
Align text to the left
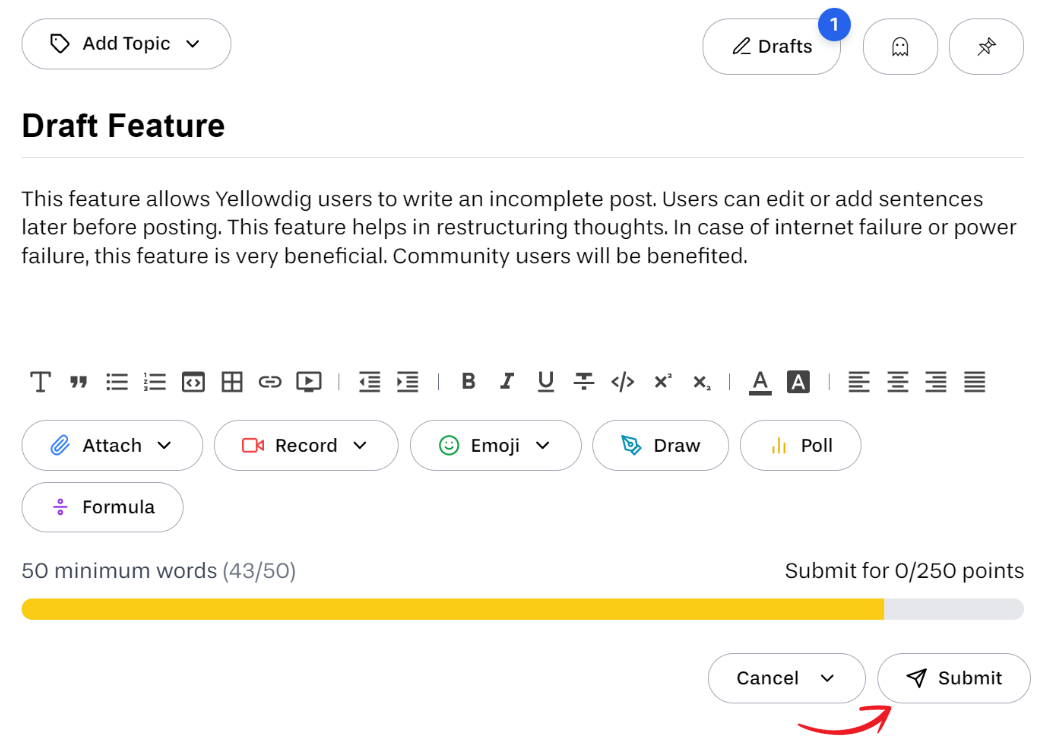pos(859,382)
